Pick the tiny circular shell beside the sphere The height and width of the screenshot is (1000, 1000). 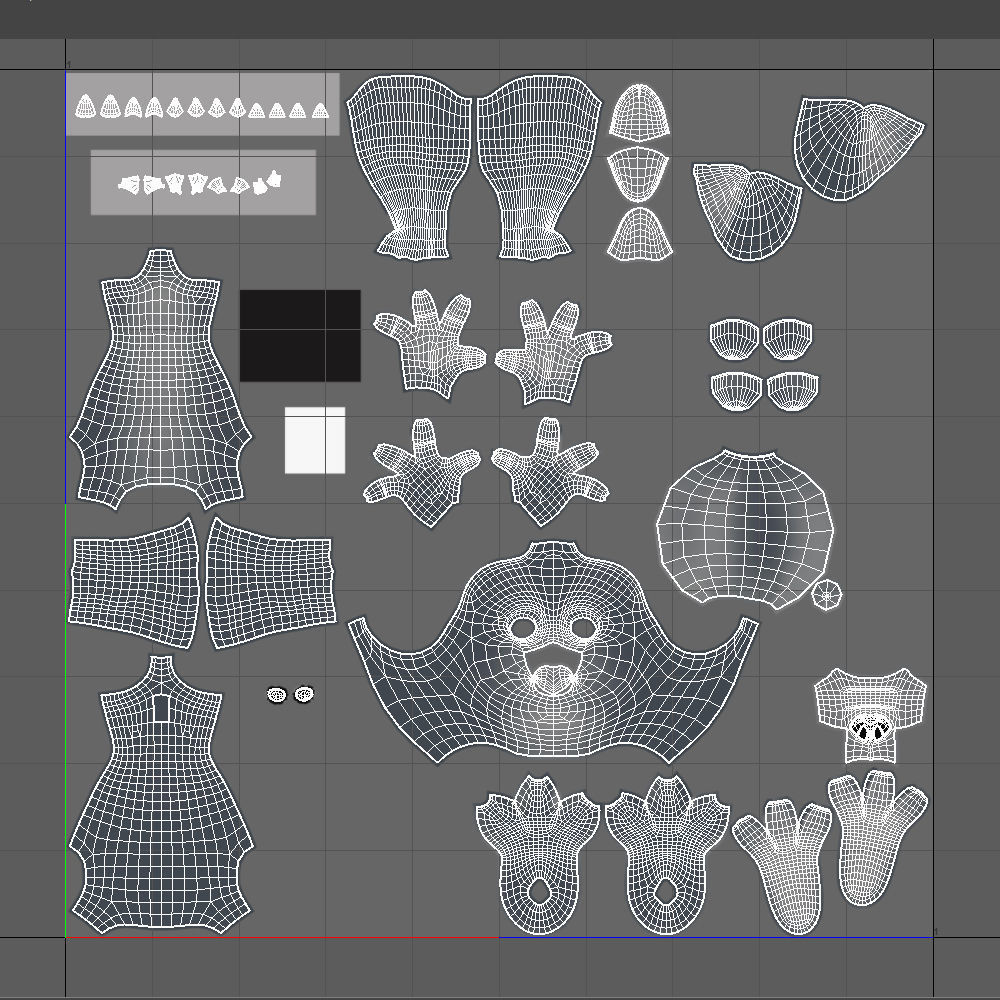(827, 594)
